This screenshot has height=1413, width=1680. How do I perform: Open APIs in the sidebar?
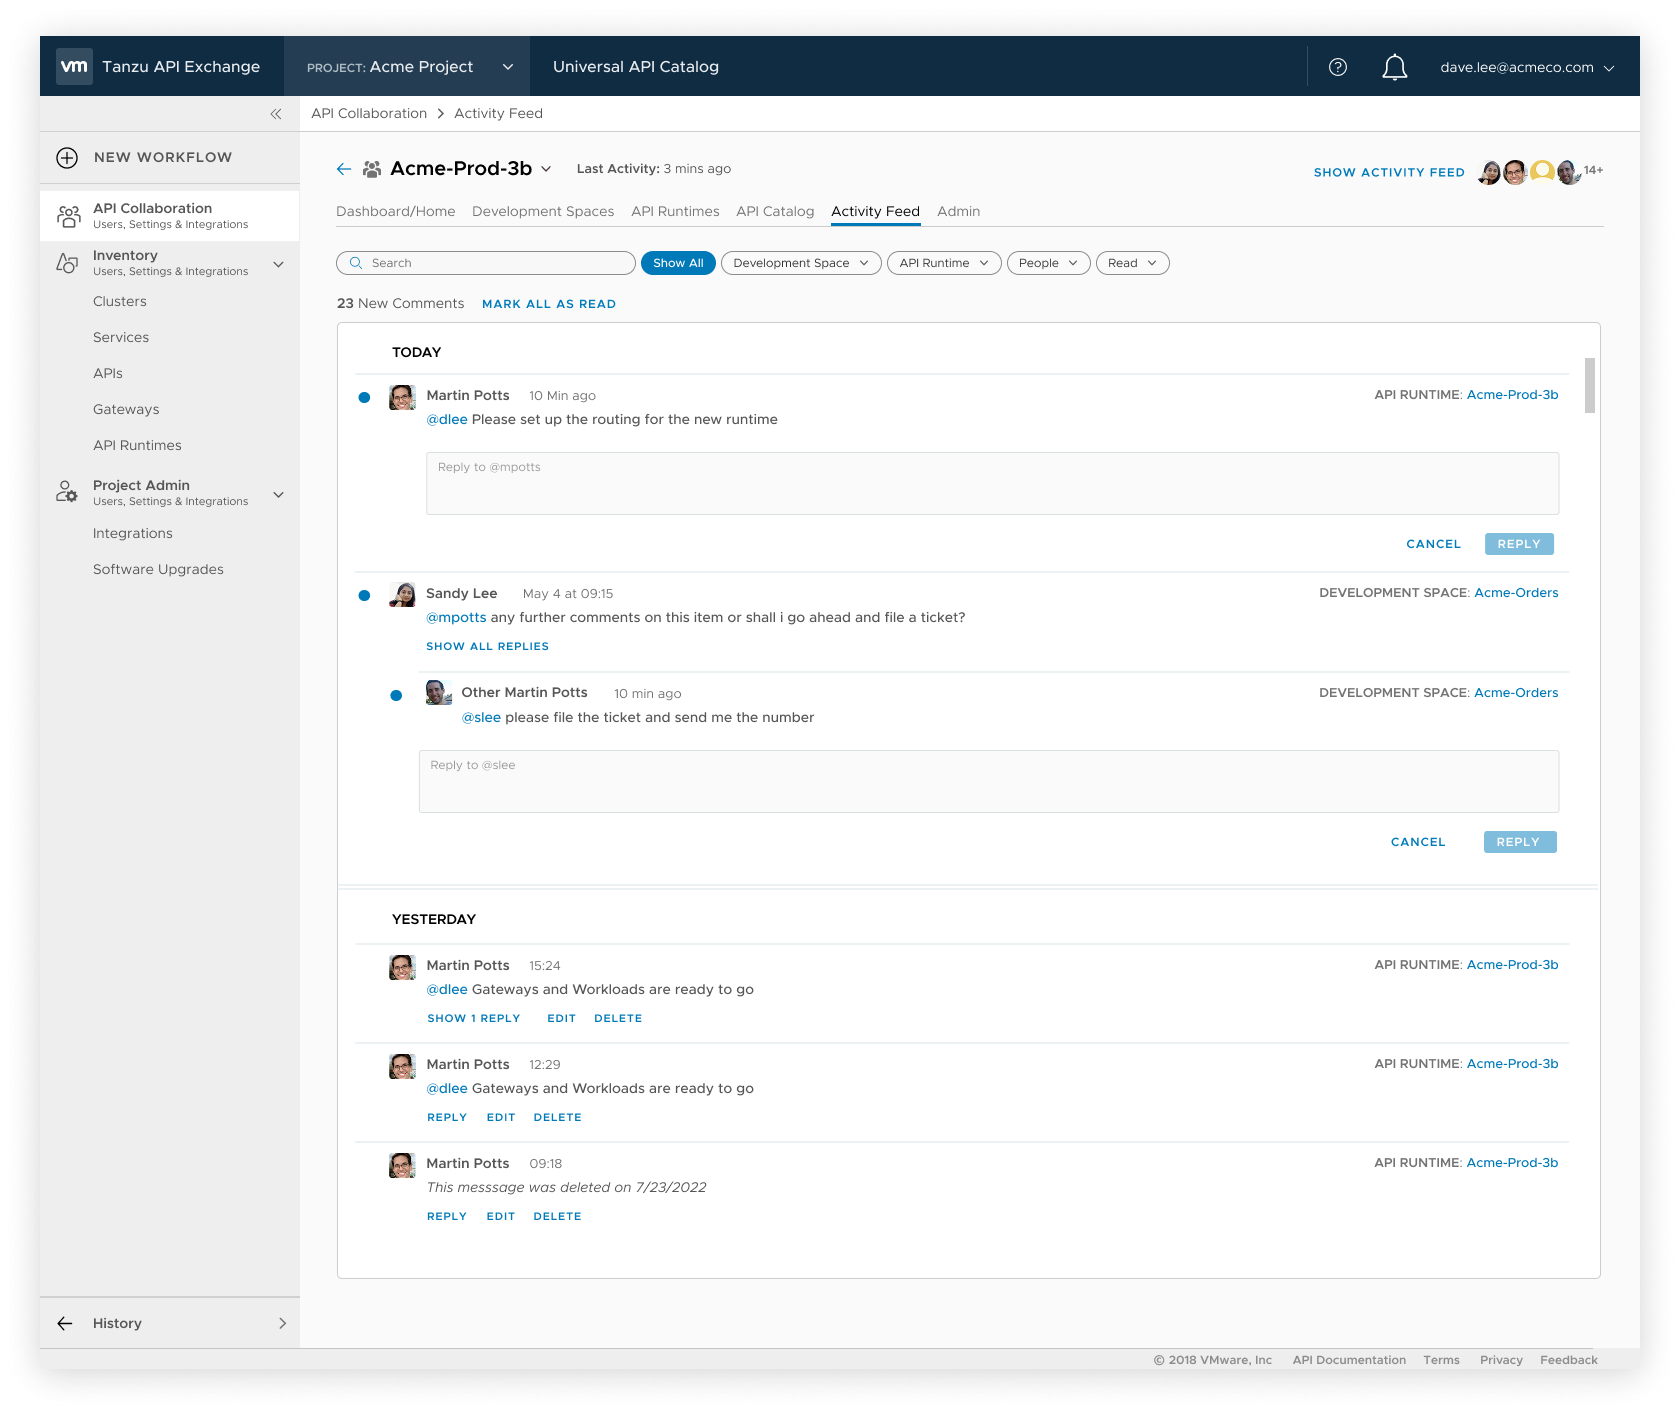point(108,373)
